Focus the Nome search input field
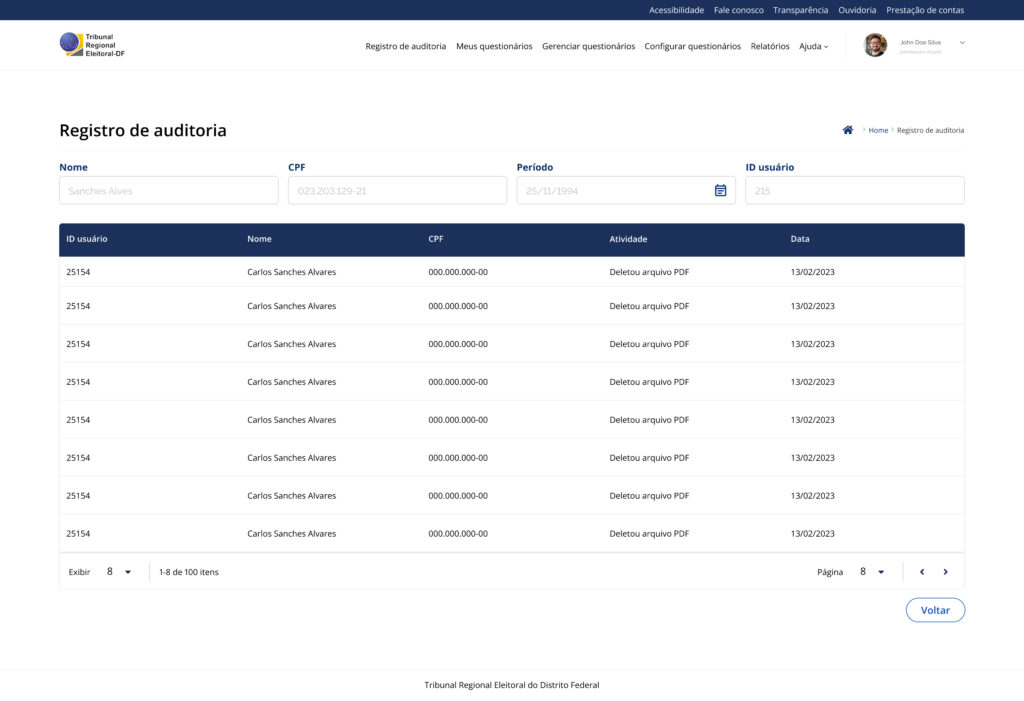The width and height of the screenshot is (1024, 701). point(169,191)
